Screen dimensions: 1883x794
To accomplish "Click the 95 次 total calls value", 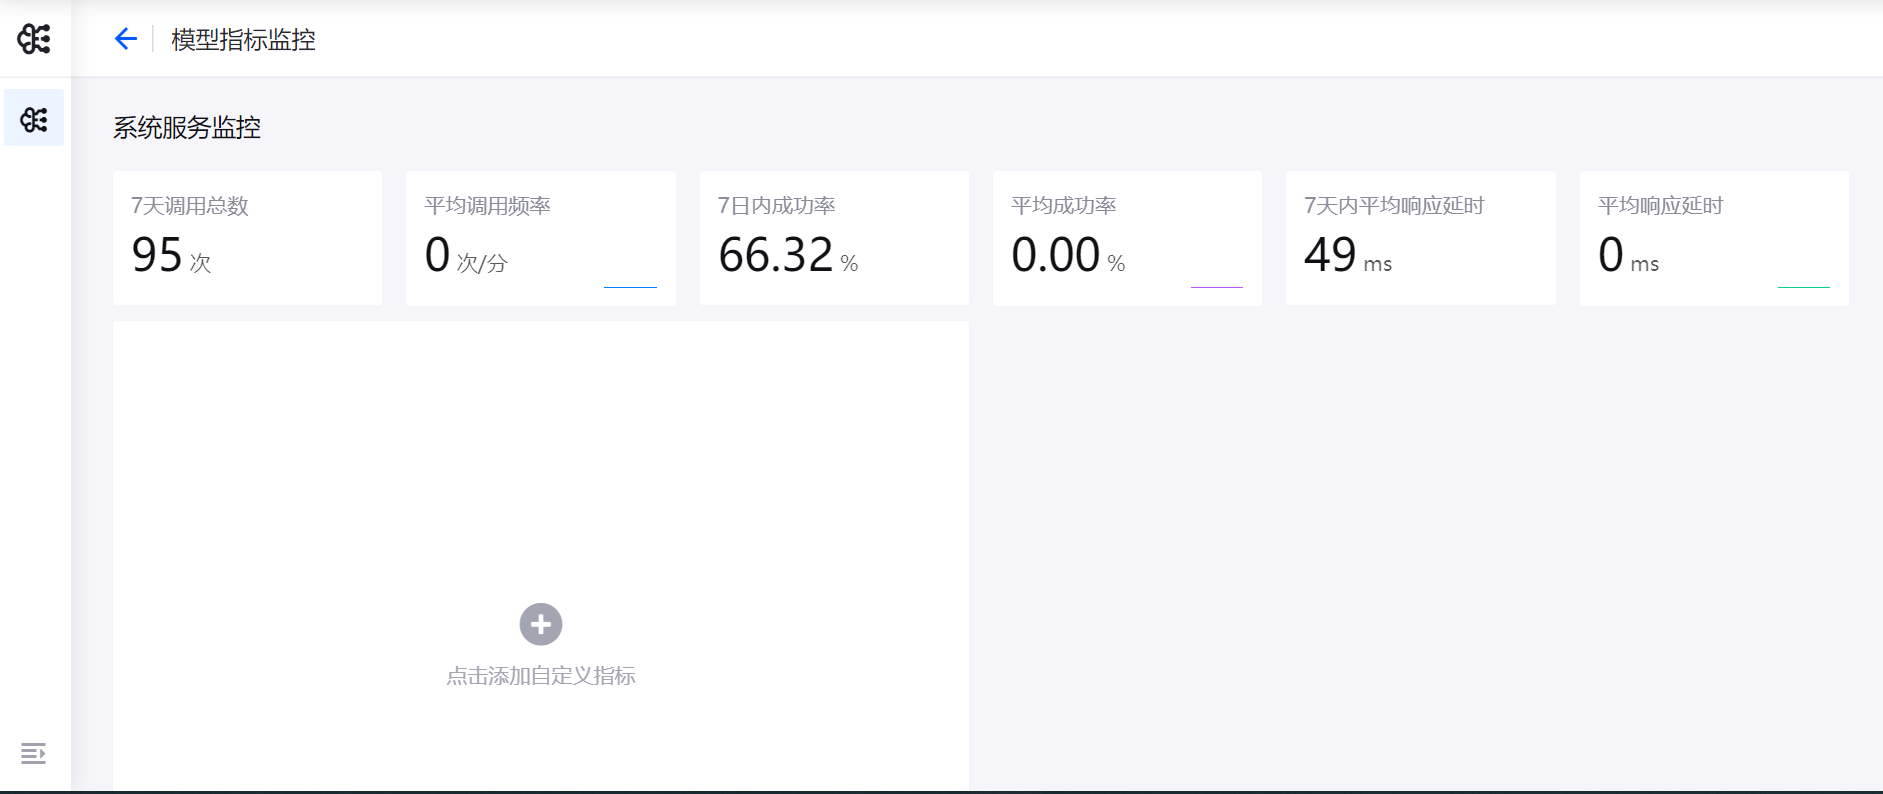I will click(171, 256).
